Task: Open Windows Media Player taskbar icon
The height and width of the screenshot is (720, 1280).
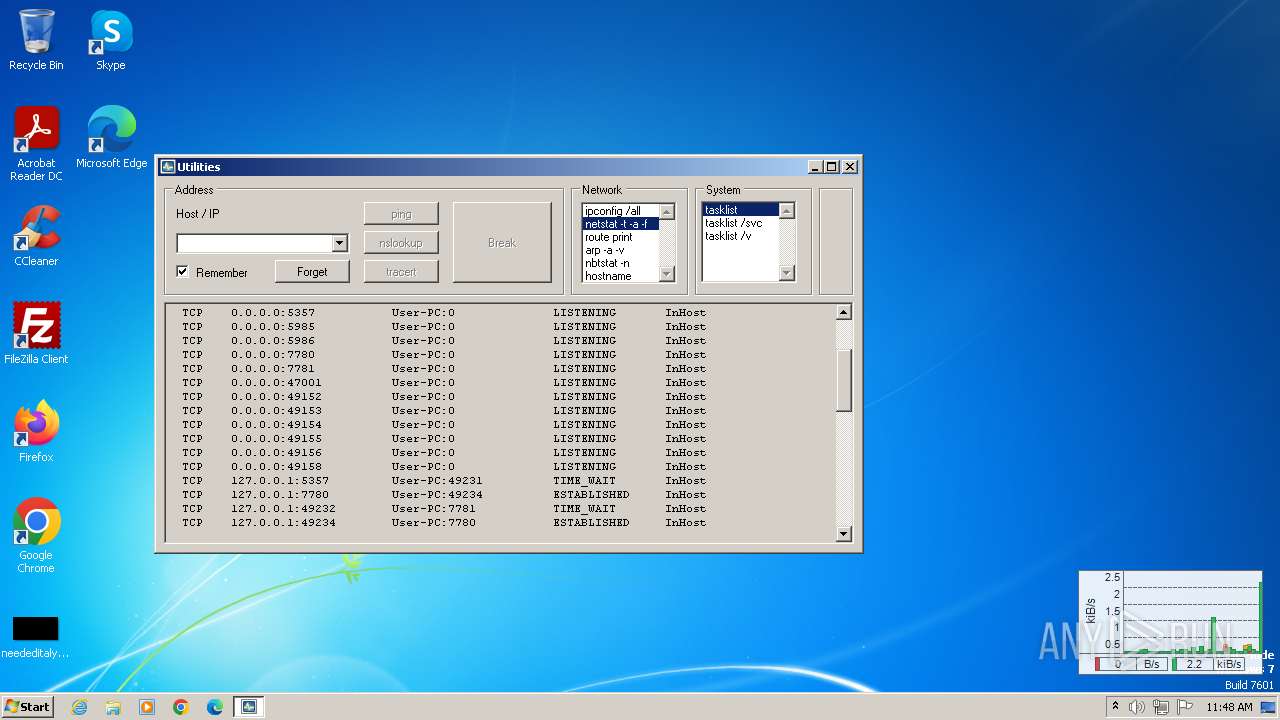Action: coord(147,707)
